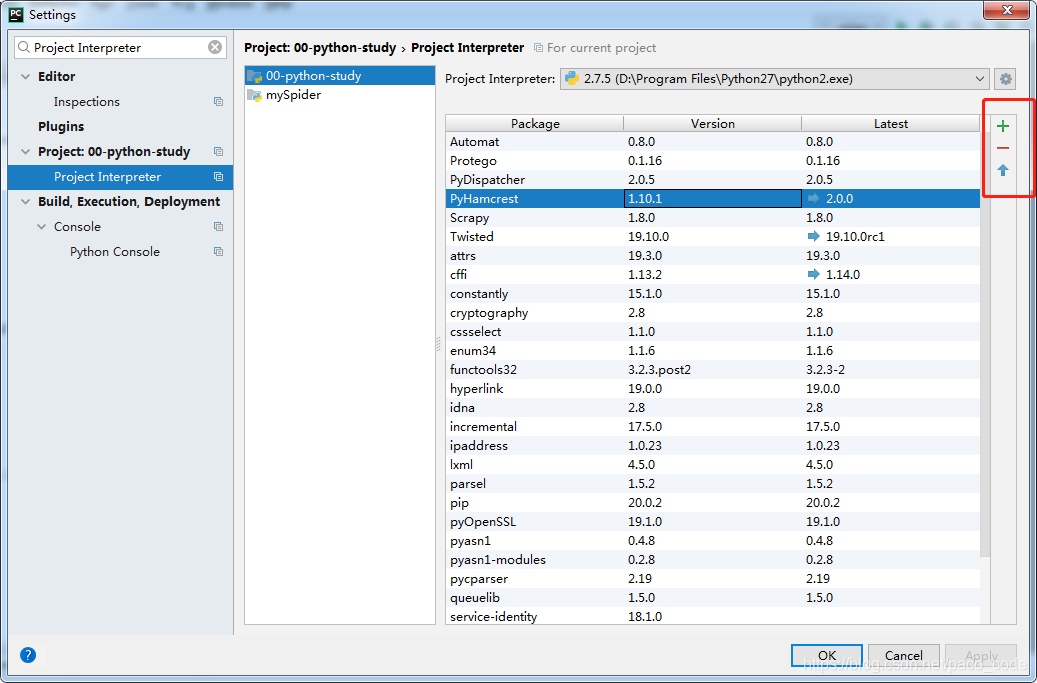This screenshot has width=1037, height=683.
Task: Collapse Build, Execution, Deployment group
Action: pos(26,202)
